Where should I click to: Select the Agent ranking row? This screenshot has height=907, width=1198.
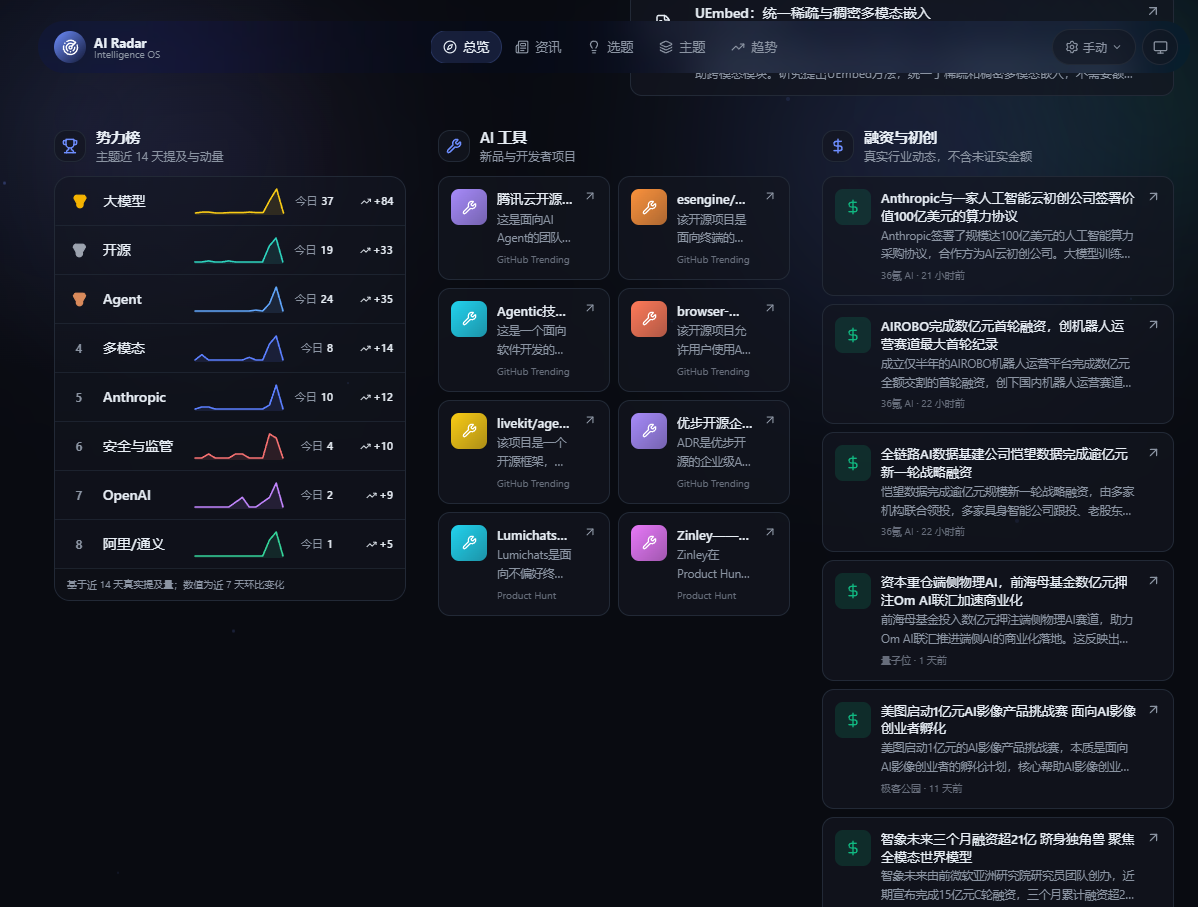230,299
